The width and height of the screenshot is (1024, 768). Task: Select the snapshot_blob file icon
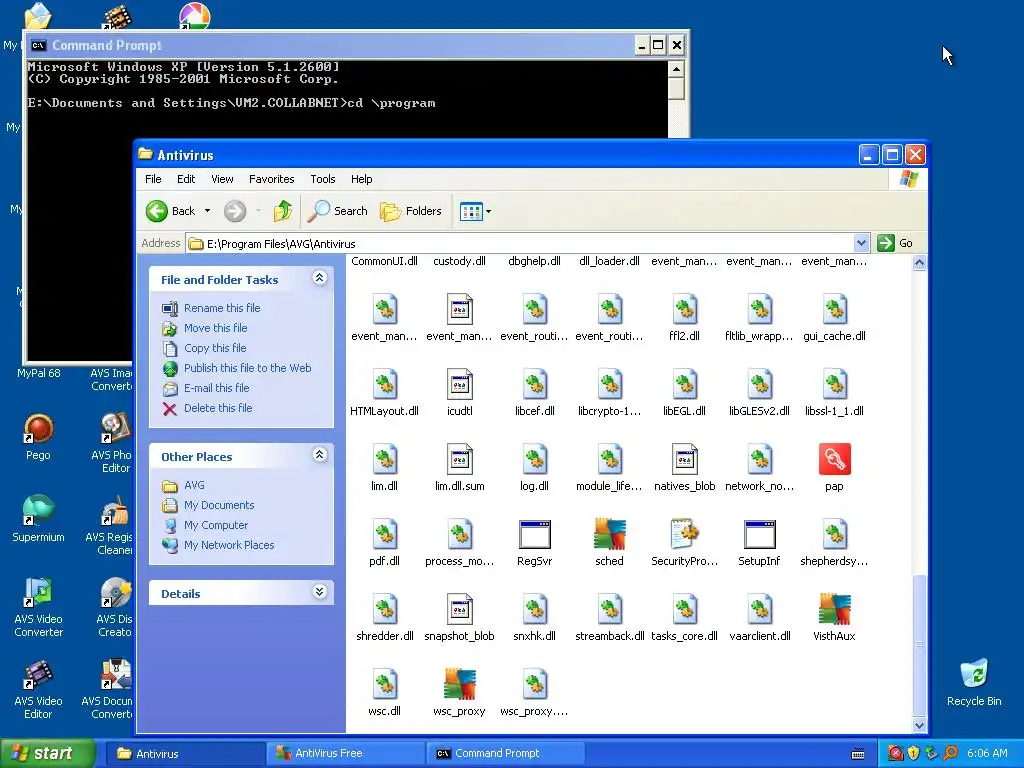point(459,609)
